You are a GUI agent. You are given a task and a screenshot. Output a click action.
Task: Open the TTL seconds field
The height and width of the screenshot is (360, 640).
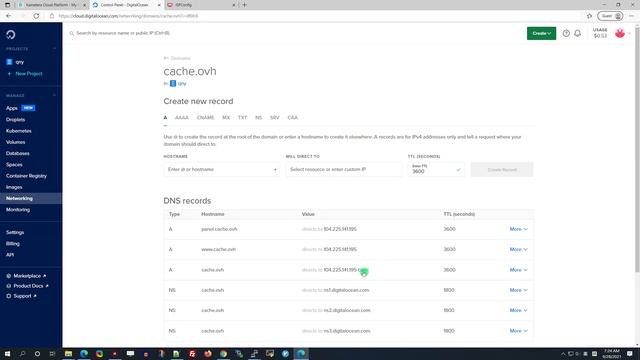[436, 169]
